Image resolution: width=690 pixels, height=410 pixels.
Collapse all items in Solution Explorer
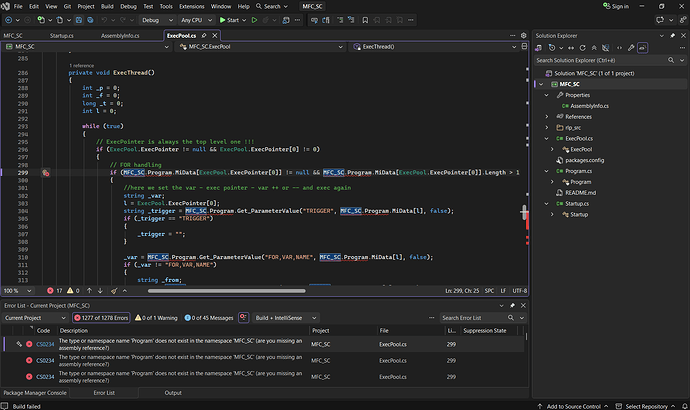coord(594,48)
